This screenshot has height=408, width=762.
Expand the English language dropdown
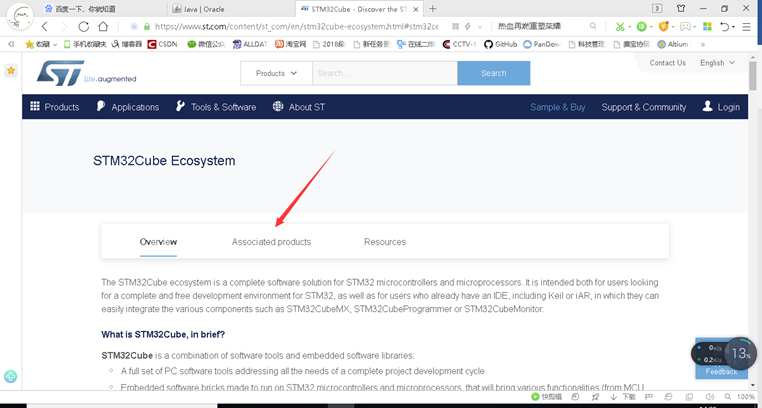pyautogui.click(x=717, y=63)
